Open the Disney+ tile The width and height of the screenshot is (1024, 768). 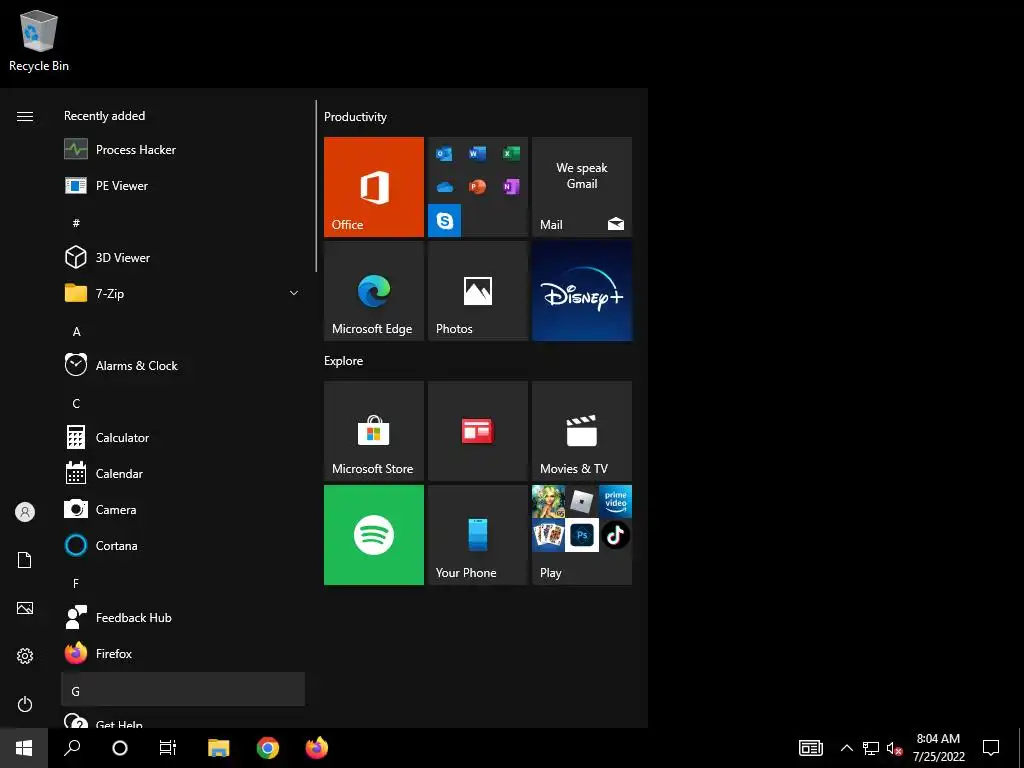click(582, 291)
